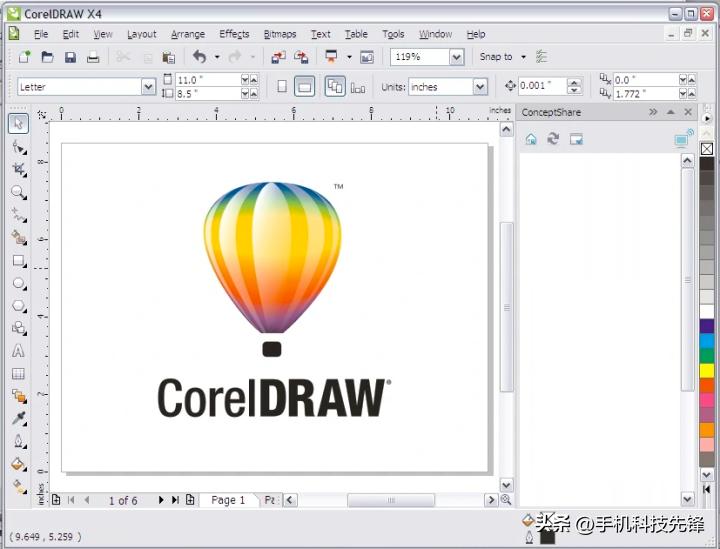The height and width of the screenshot is (549, 720).
Task: Choose the Ellipse tool
Action: (18, 284)
